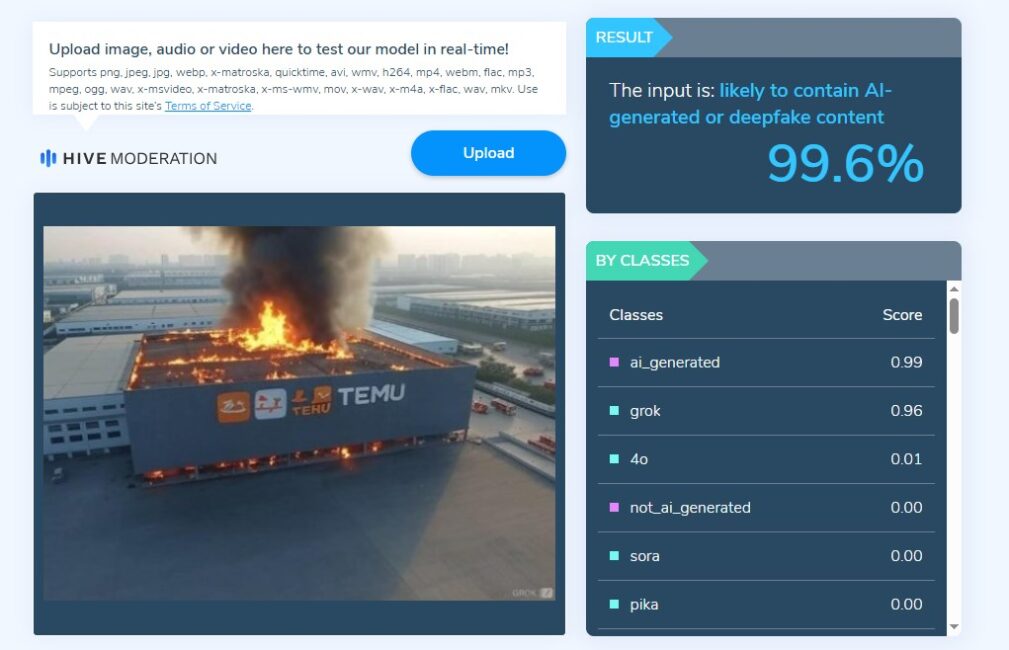Click the sora class cyan marker
The image size is (1009, 650).
[x=615, y=555]
